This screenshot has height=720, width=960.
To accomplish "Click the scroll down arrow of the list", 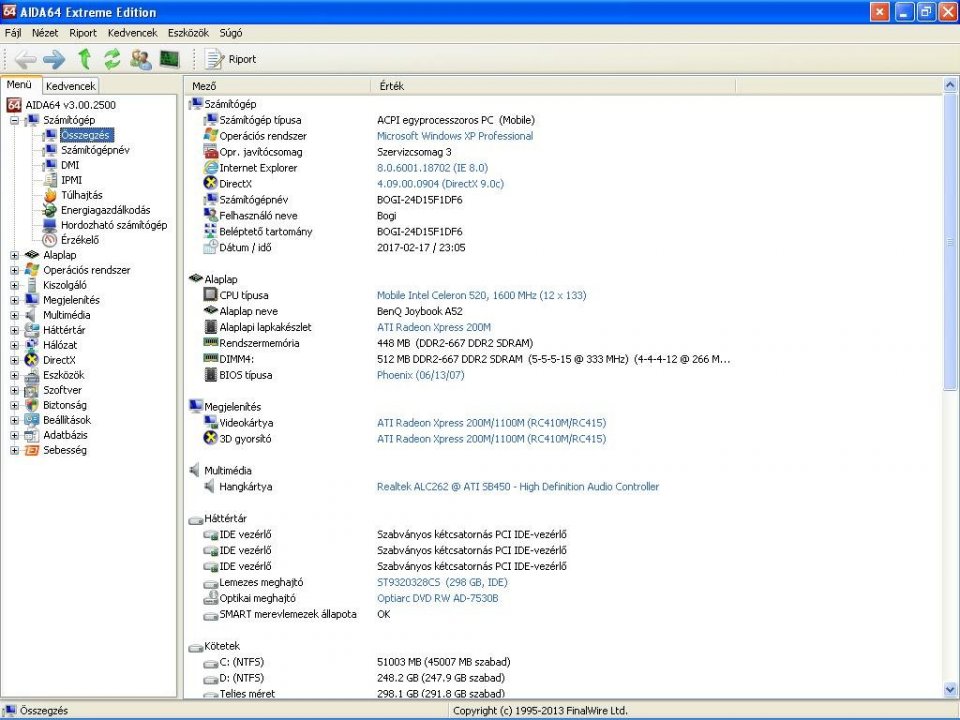I will [950, 689].
